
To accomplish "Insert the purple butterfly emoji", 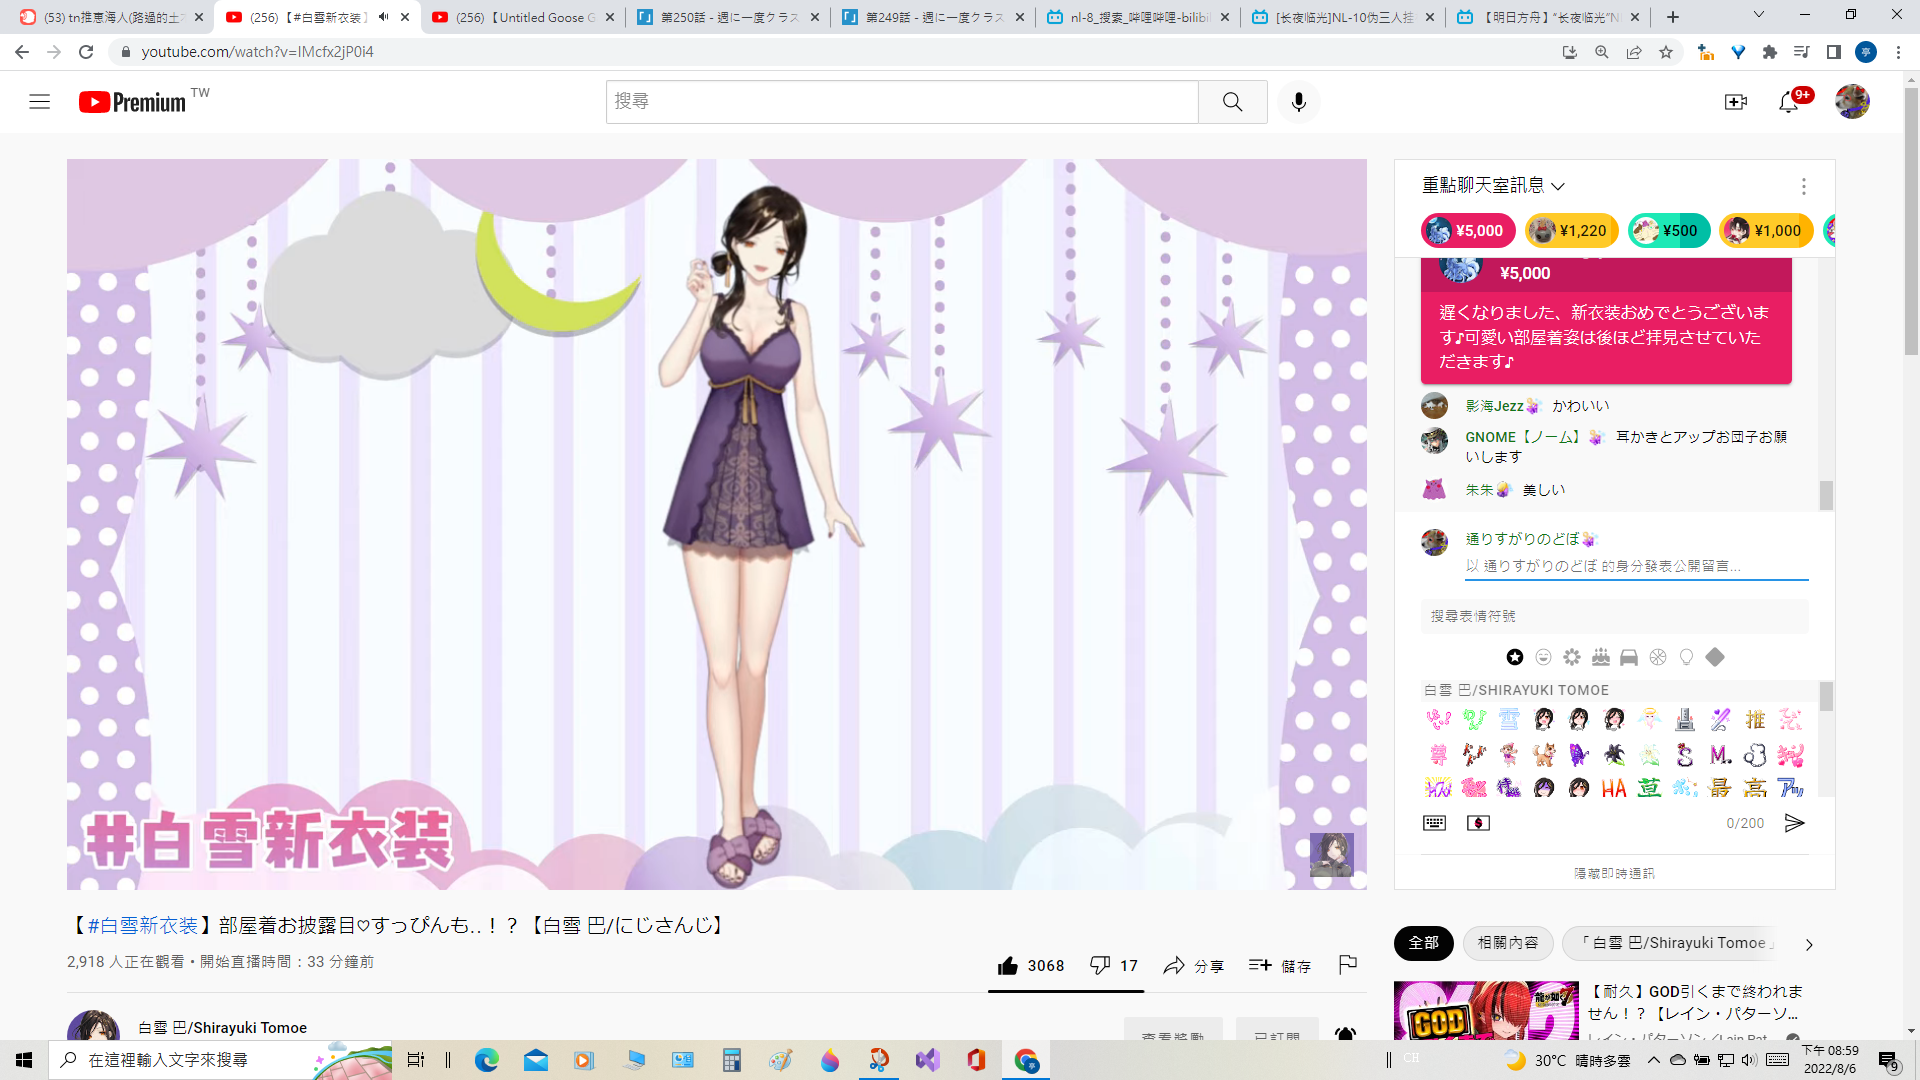I will (x=1579, y=754).
